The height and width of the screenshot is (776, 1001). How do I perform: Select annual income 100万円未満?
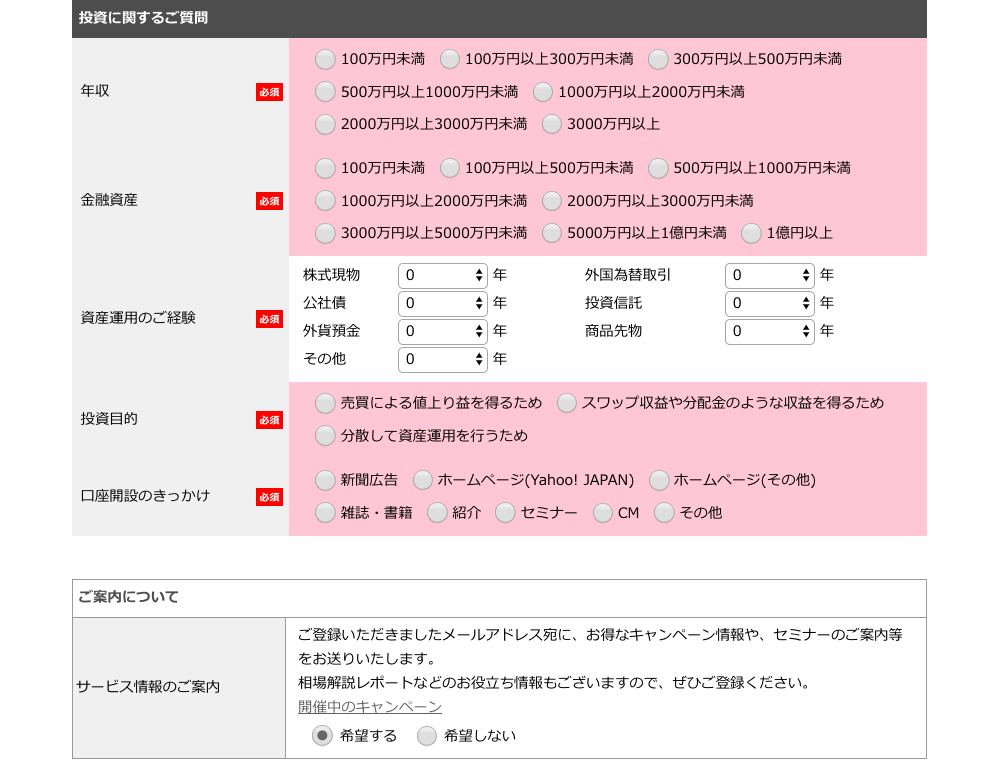325,59
